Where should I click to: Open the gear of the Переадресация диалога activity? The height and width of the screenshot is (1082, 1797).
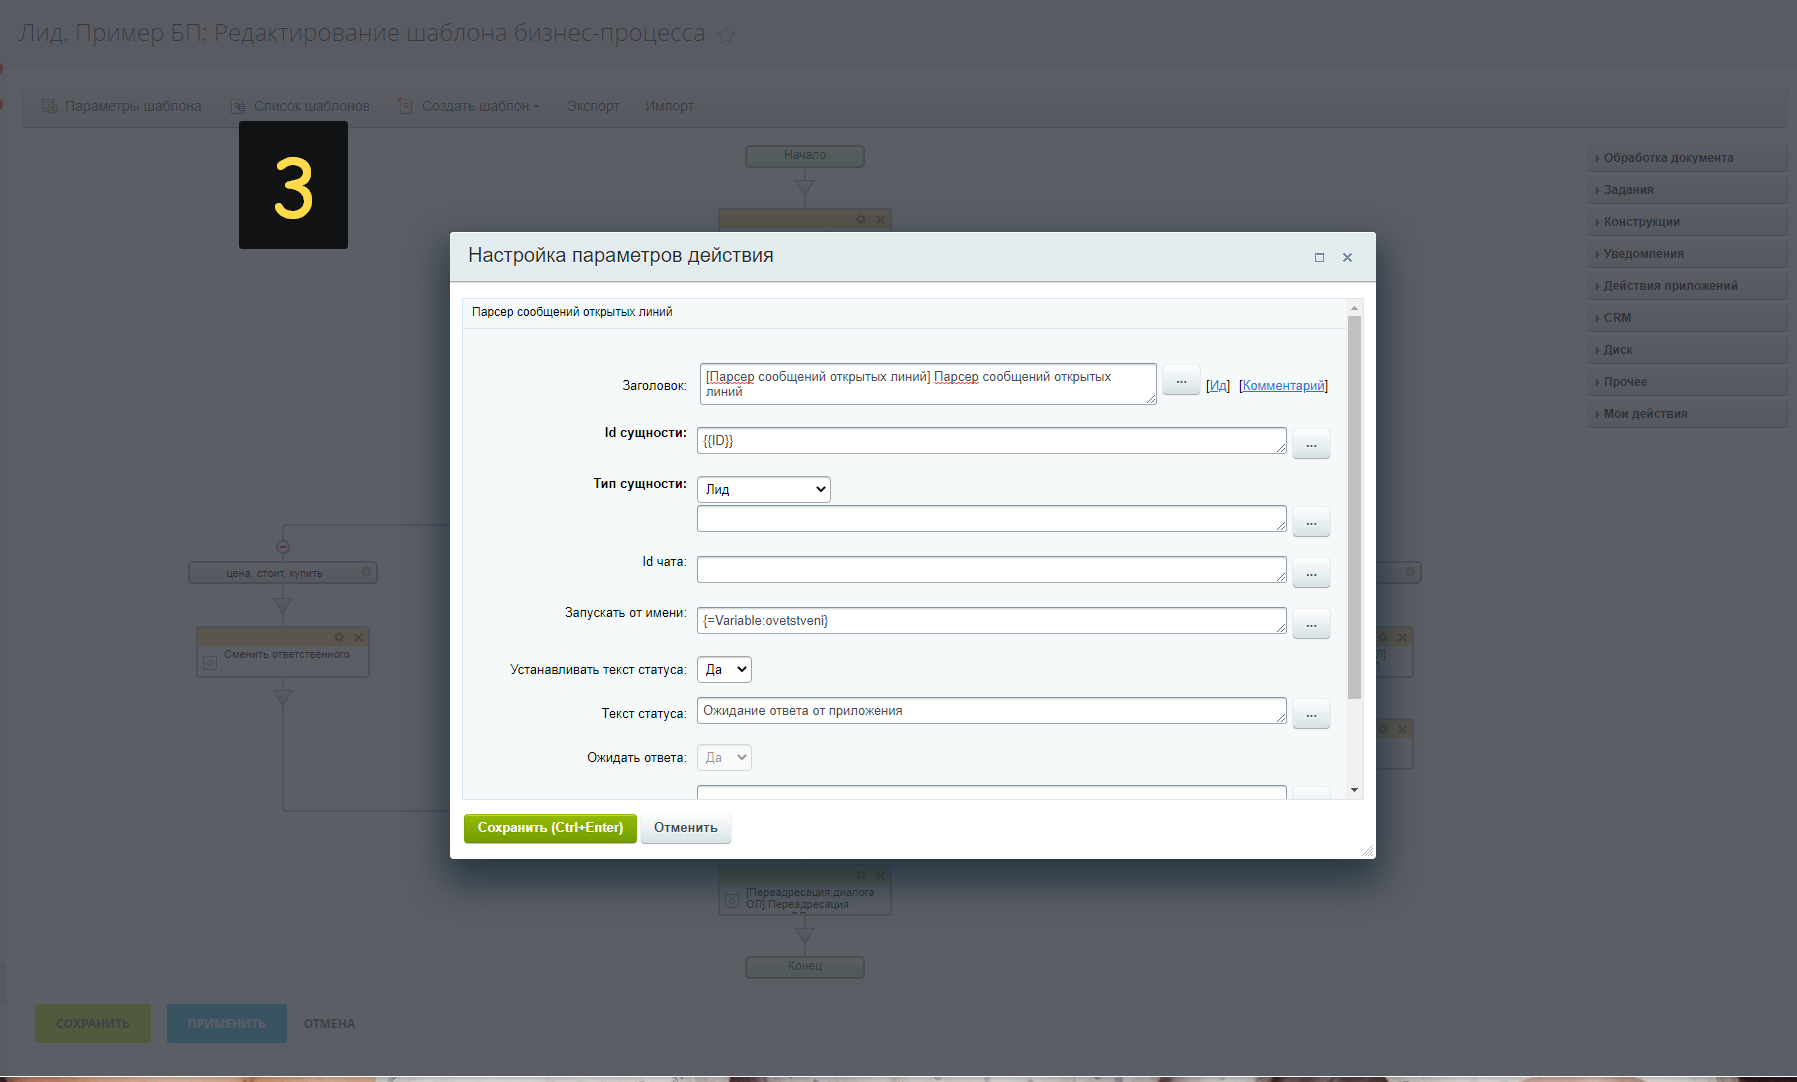point(861,875)
